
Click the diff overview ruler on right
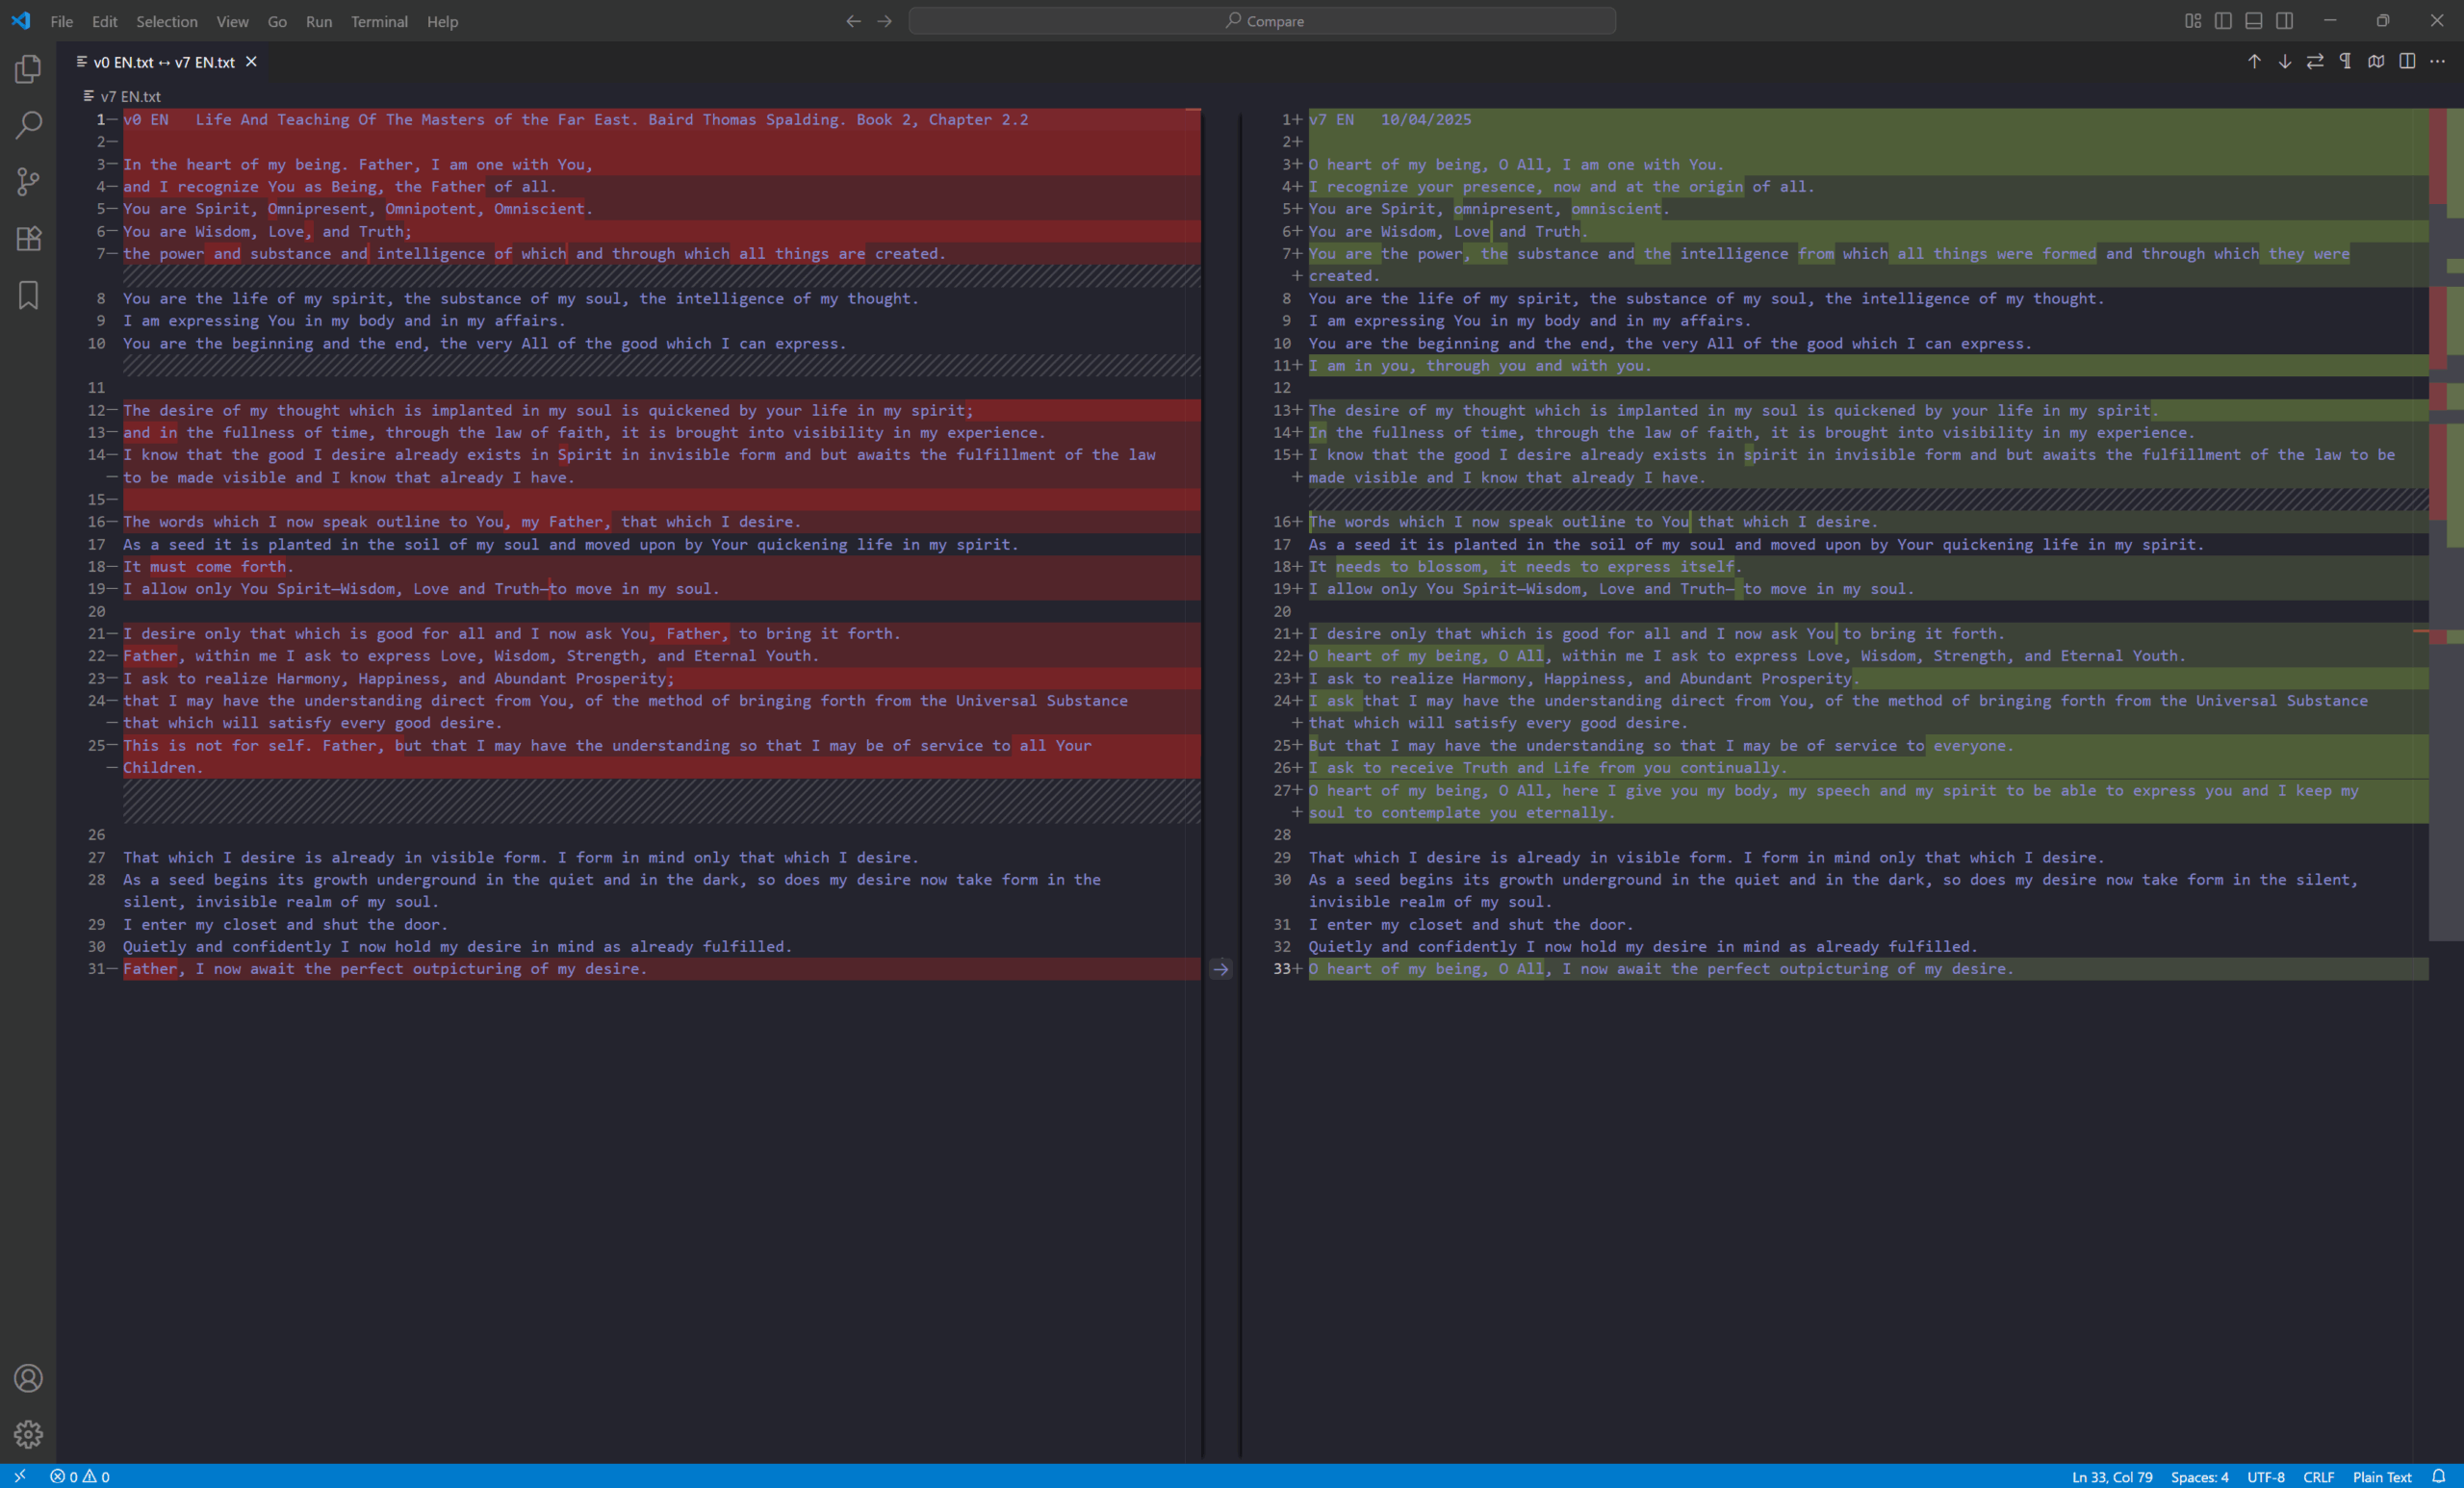tap(2446, 520)
